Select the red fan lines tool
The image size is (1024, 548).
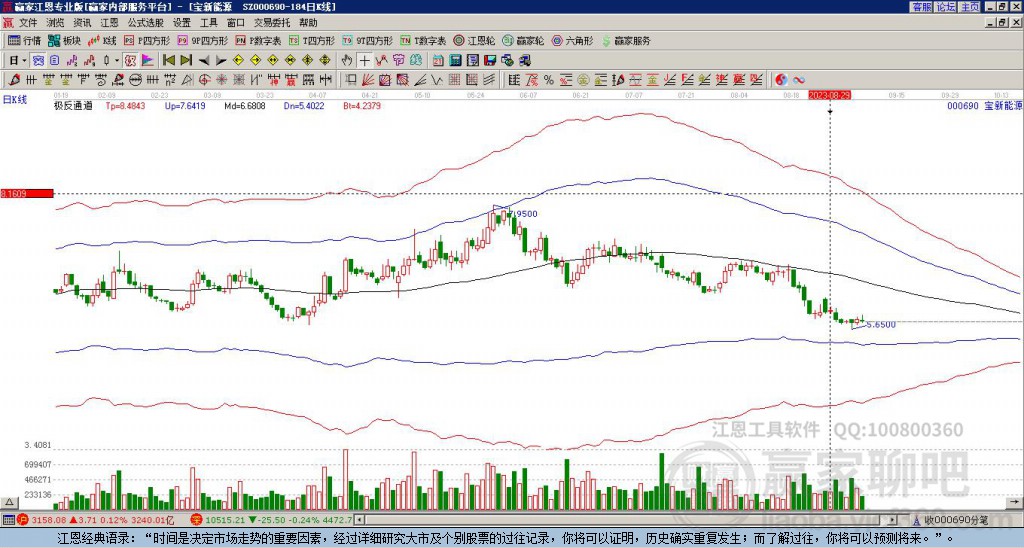click(368, 80)
